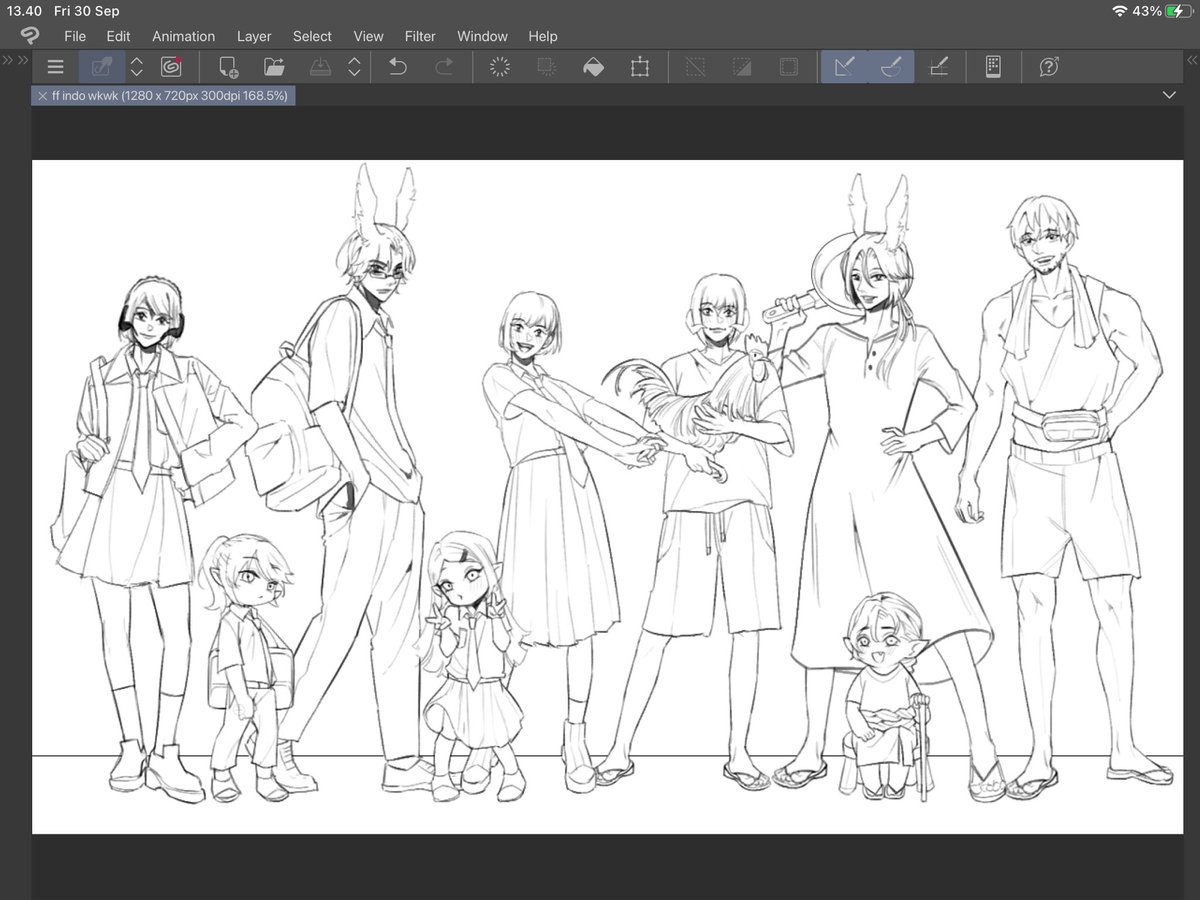Toggle Snap to Grid
The height and width of the screenshot is (900, 1200).
(938, 67)
